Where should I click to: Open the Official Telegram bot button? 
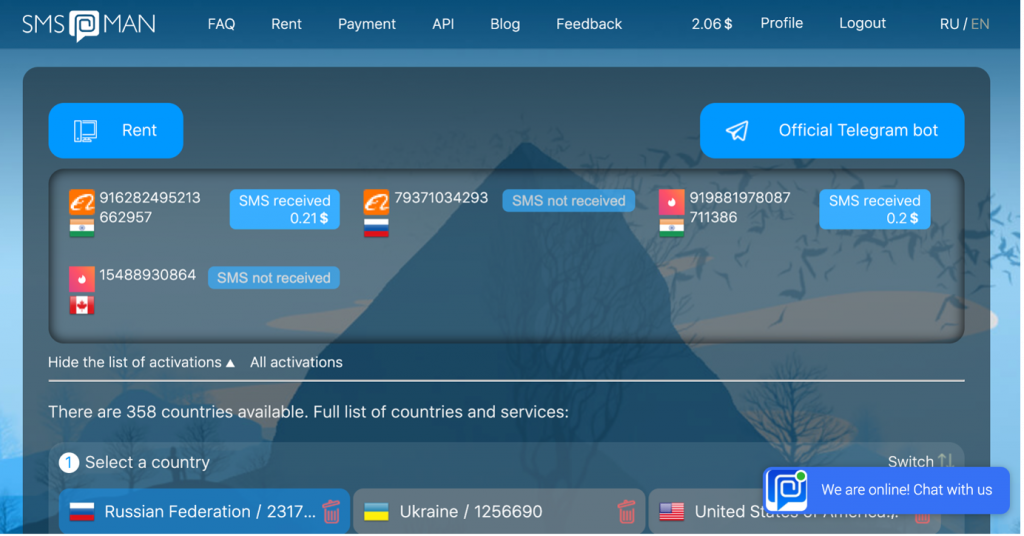click(x=831, y=130)
